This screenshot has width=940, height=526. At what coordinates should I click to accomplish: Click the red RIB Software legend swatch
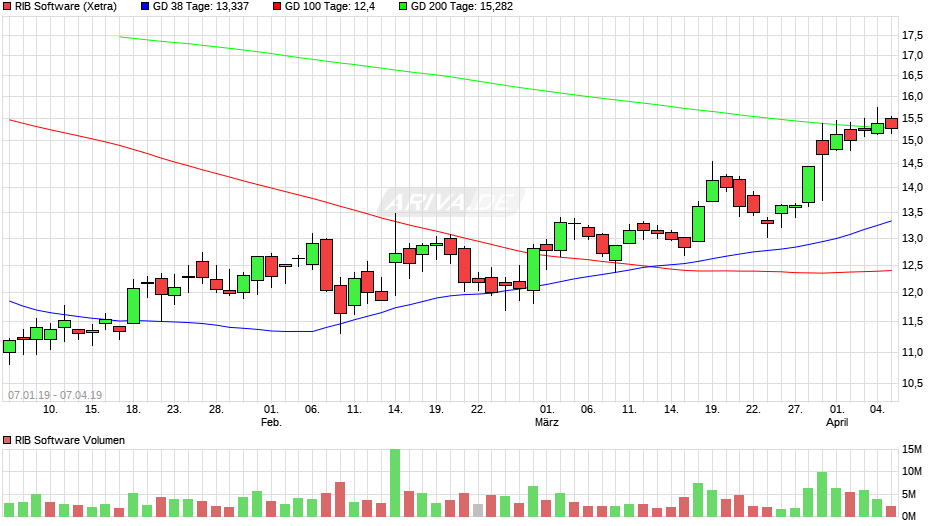(x=7, y=7)
